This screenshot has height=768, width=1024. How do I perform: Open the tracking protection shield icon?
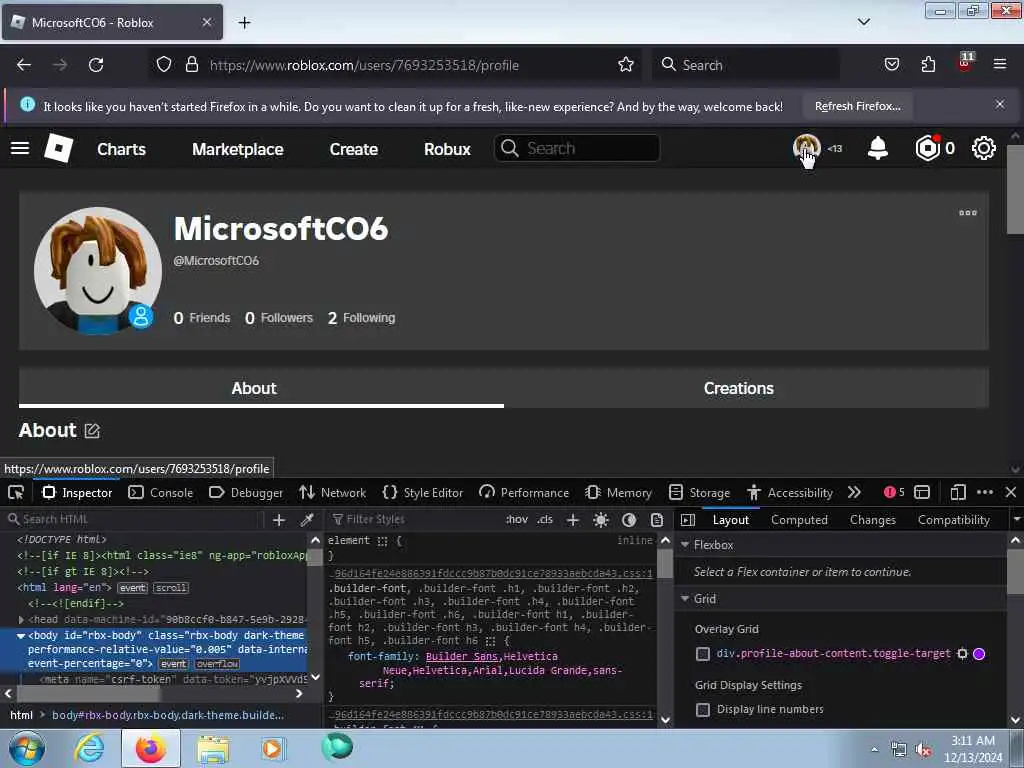(x=164, y=65)
